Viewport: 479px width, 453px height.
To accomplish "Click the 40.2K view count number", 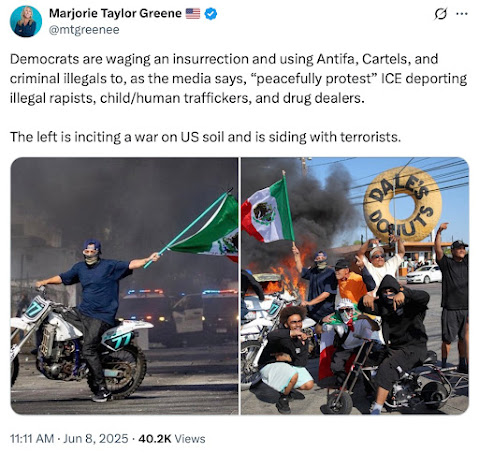I will point(155,438).
